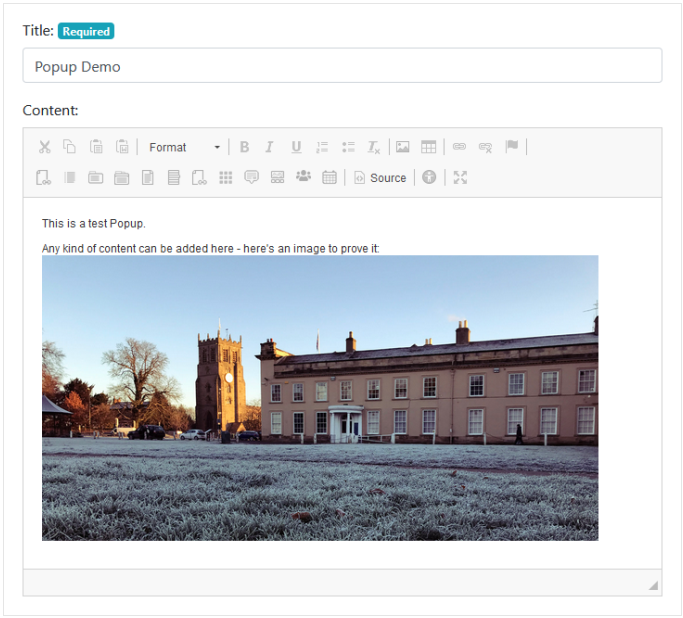Image resolution: width=683 pixels, height=618 pixels.
Task: Open the Format dropdown
Action: [x=184, y=147]
